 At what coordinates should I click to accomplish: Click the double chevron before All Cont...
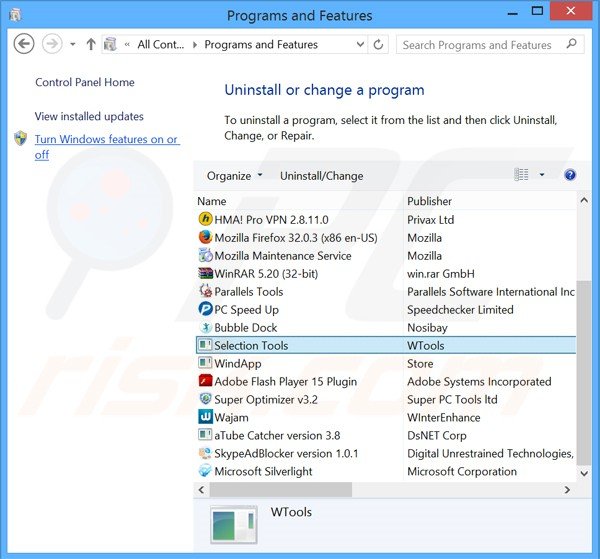click(127, 45)
